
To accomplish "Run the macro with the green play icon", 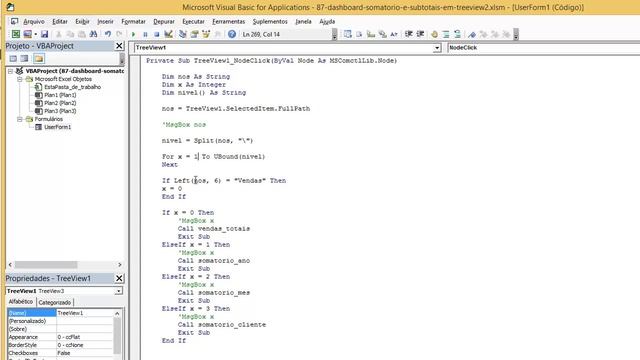I will point(133,34).
